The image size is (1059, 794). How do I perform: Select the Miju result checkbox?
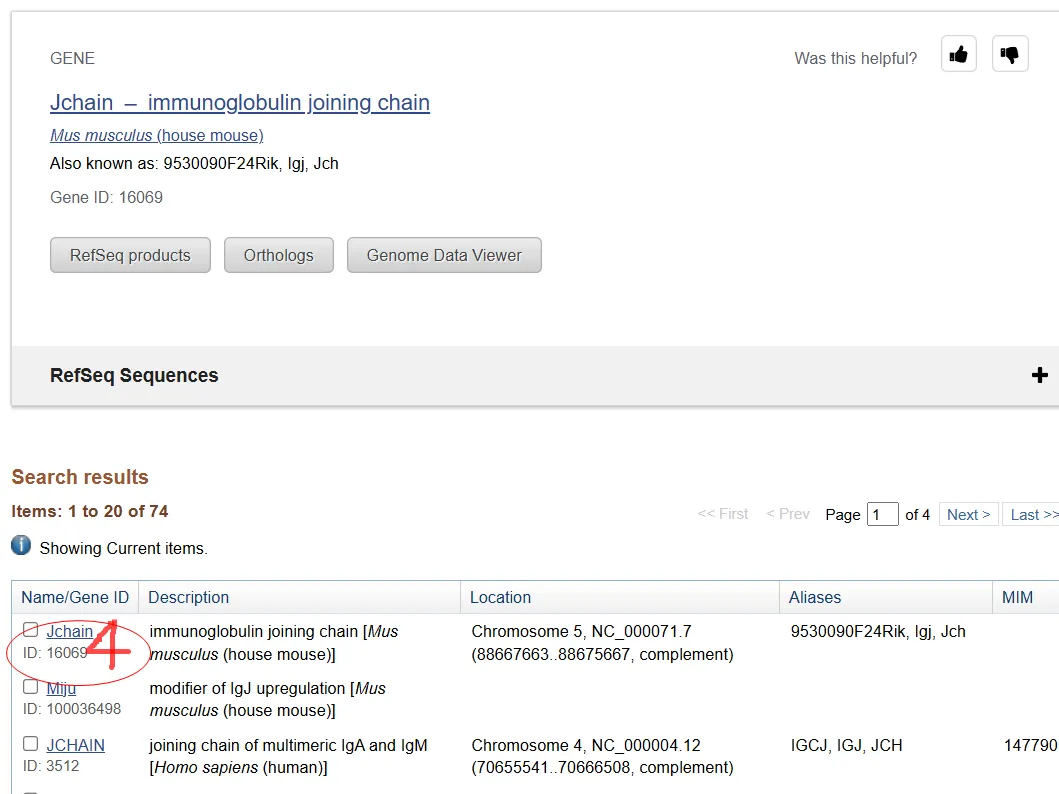31,687
